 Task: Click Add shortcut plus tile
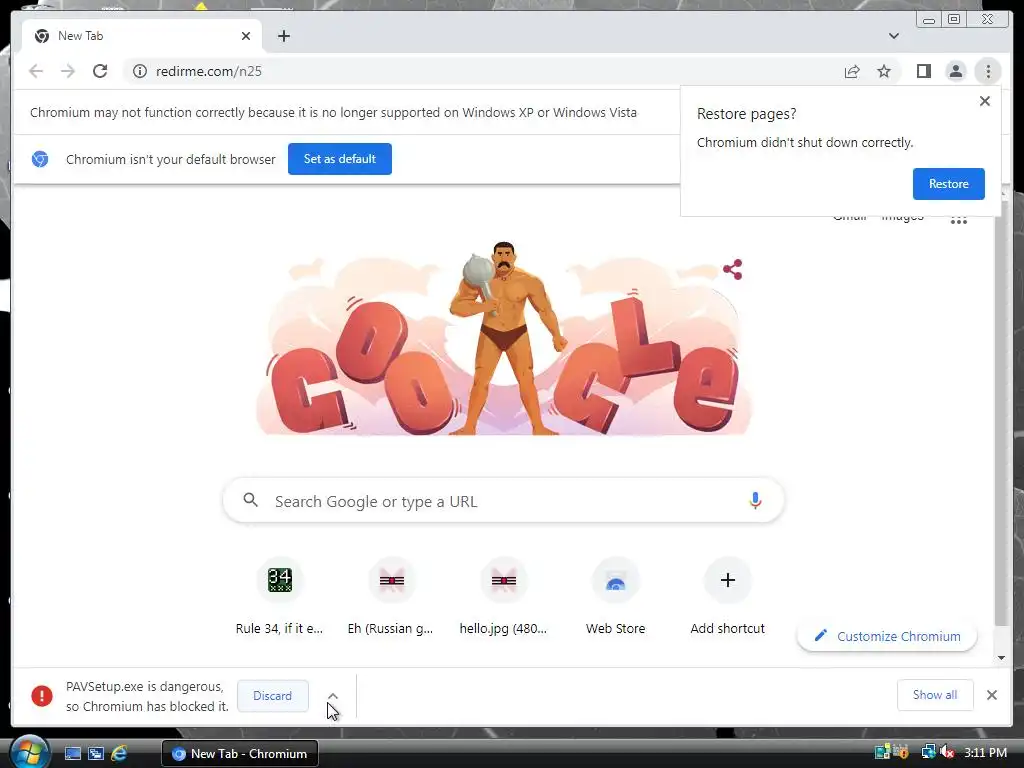728,598
